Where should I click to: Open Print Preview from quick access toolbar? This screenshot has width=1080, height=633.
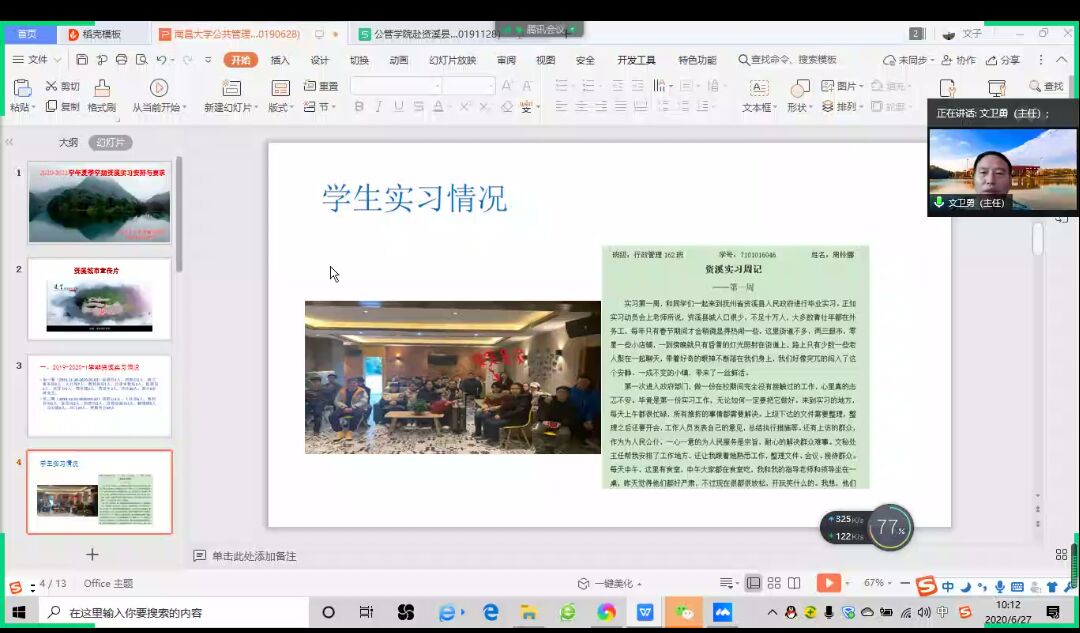pyautogui.click(x=141, y=60)
